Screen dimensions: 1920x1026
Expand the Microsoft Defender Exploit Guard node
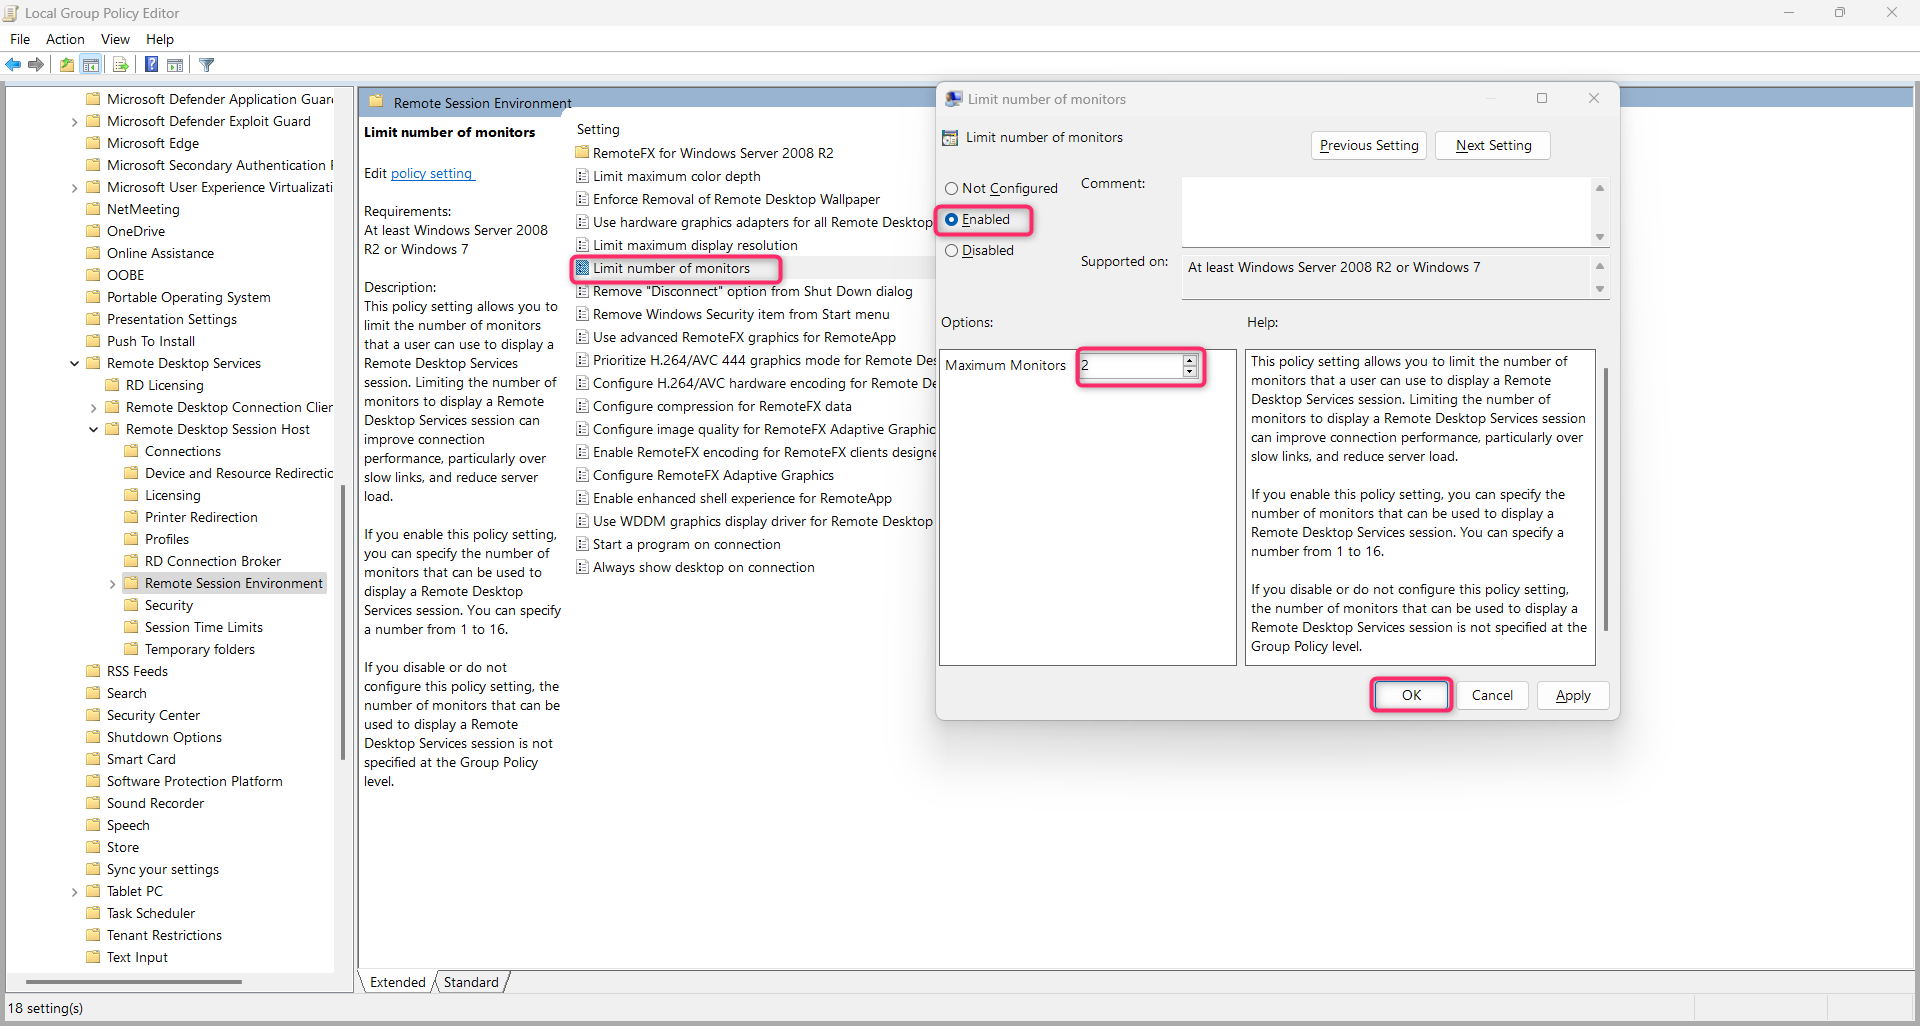click(x=73, y=121)
